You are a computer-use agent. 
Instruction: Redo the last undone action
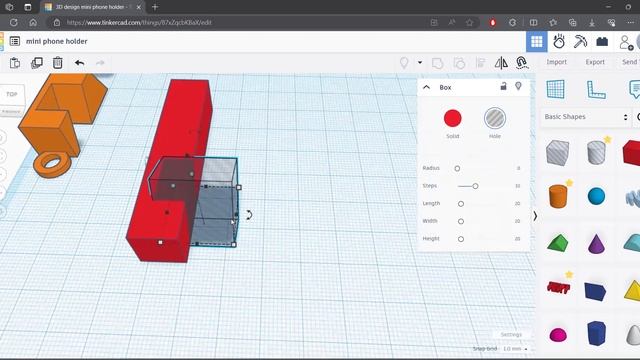pyautogui.click(x=100, y=63)
